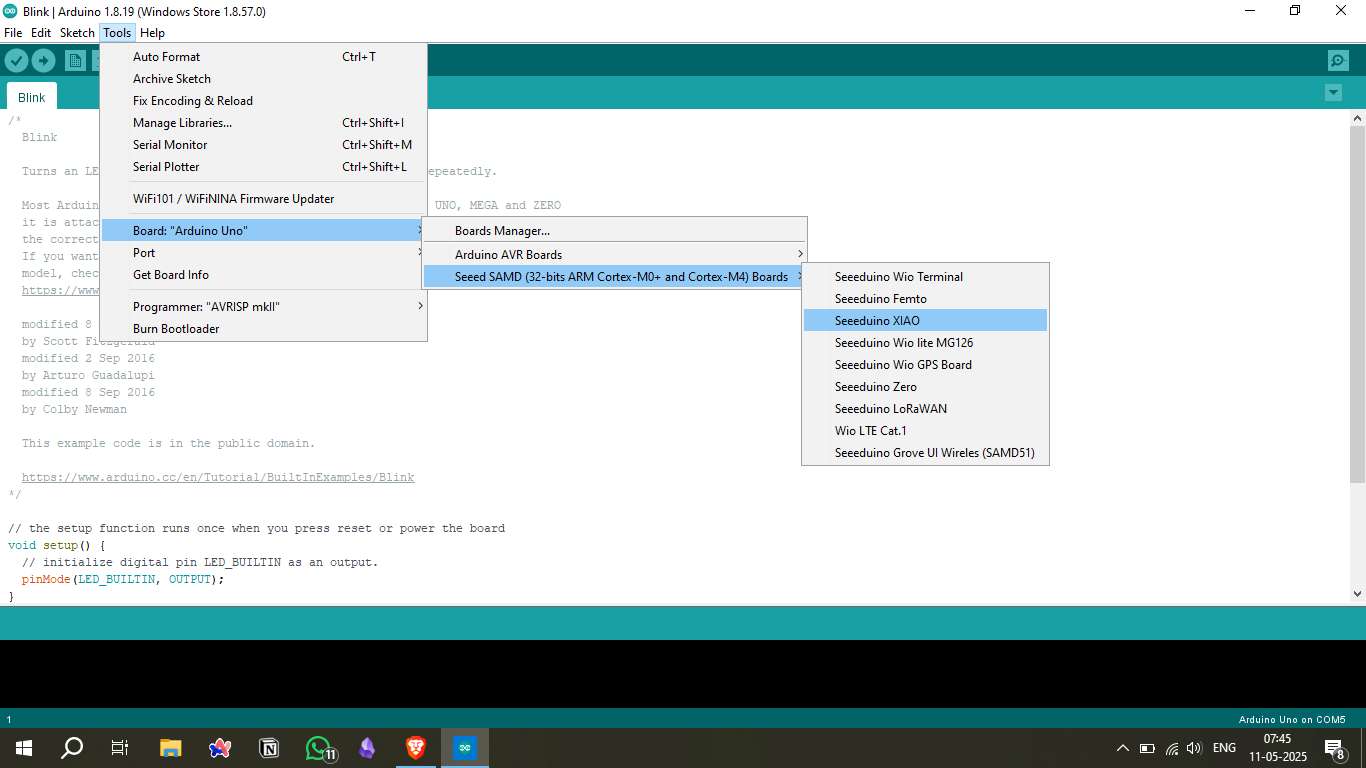Screen dimensions: 1366x768
Task: Click the pinMode(LED_BUILTIN, OUTPUT) code line
Action: 123,579
